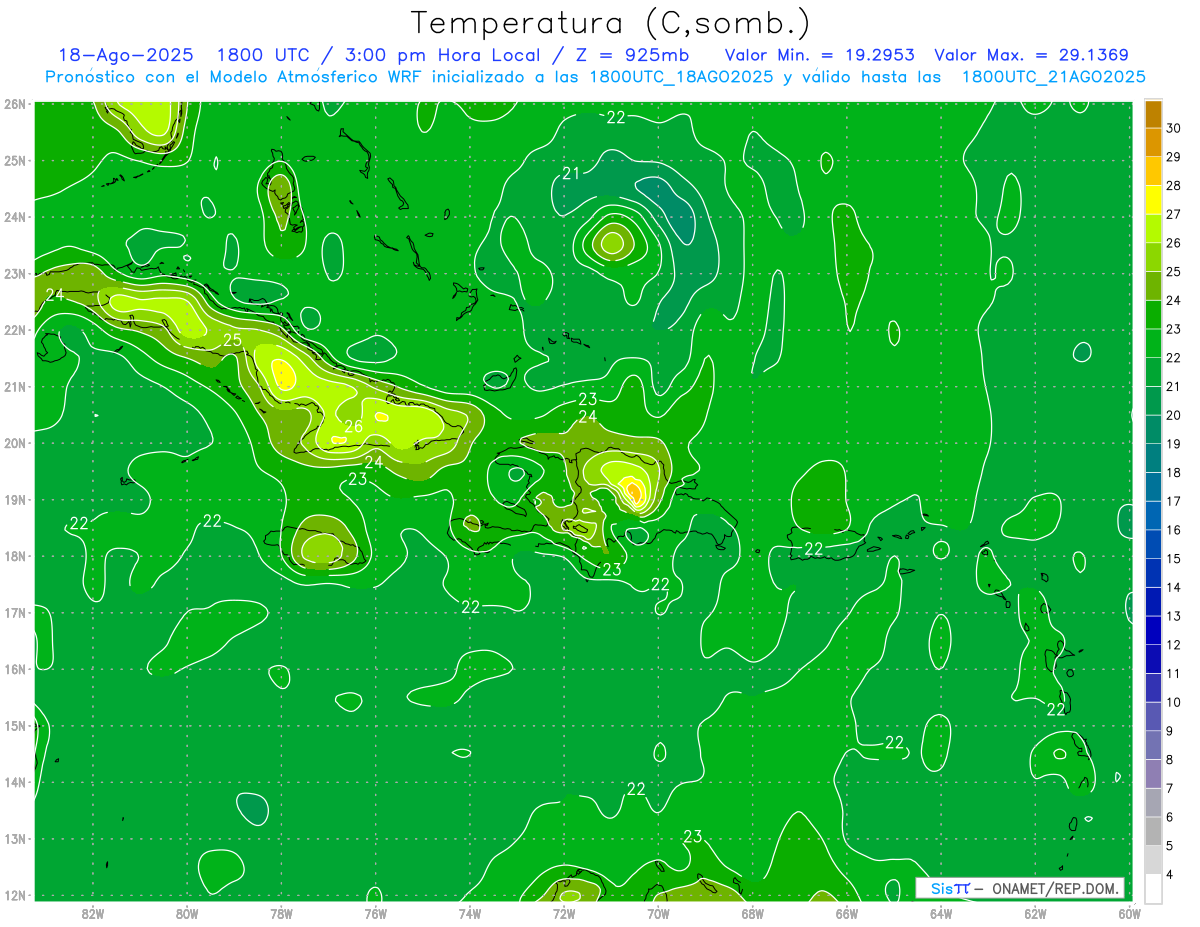Viewport: 1200px width, 927px height.
Task: Click the 66W longitude axis label
Action: click(846, 912)
